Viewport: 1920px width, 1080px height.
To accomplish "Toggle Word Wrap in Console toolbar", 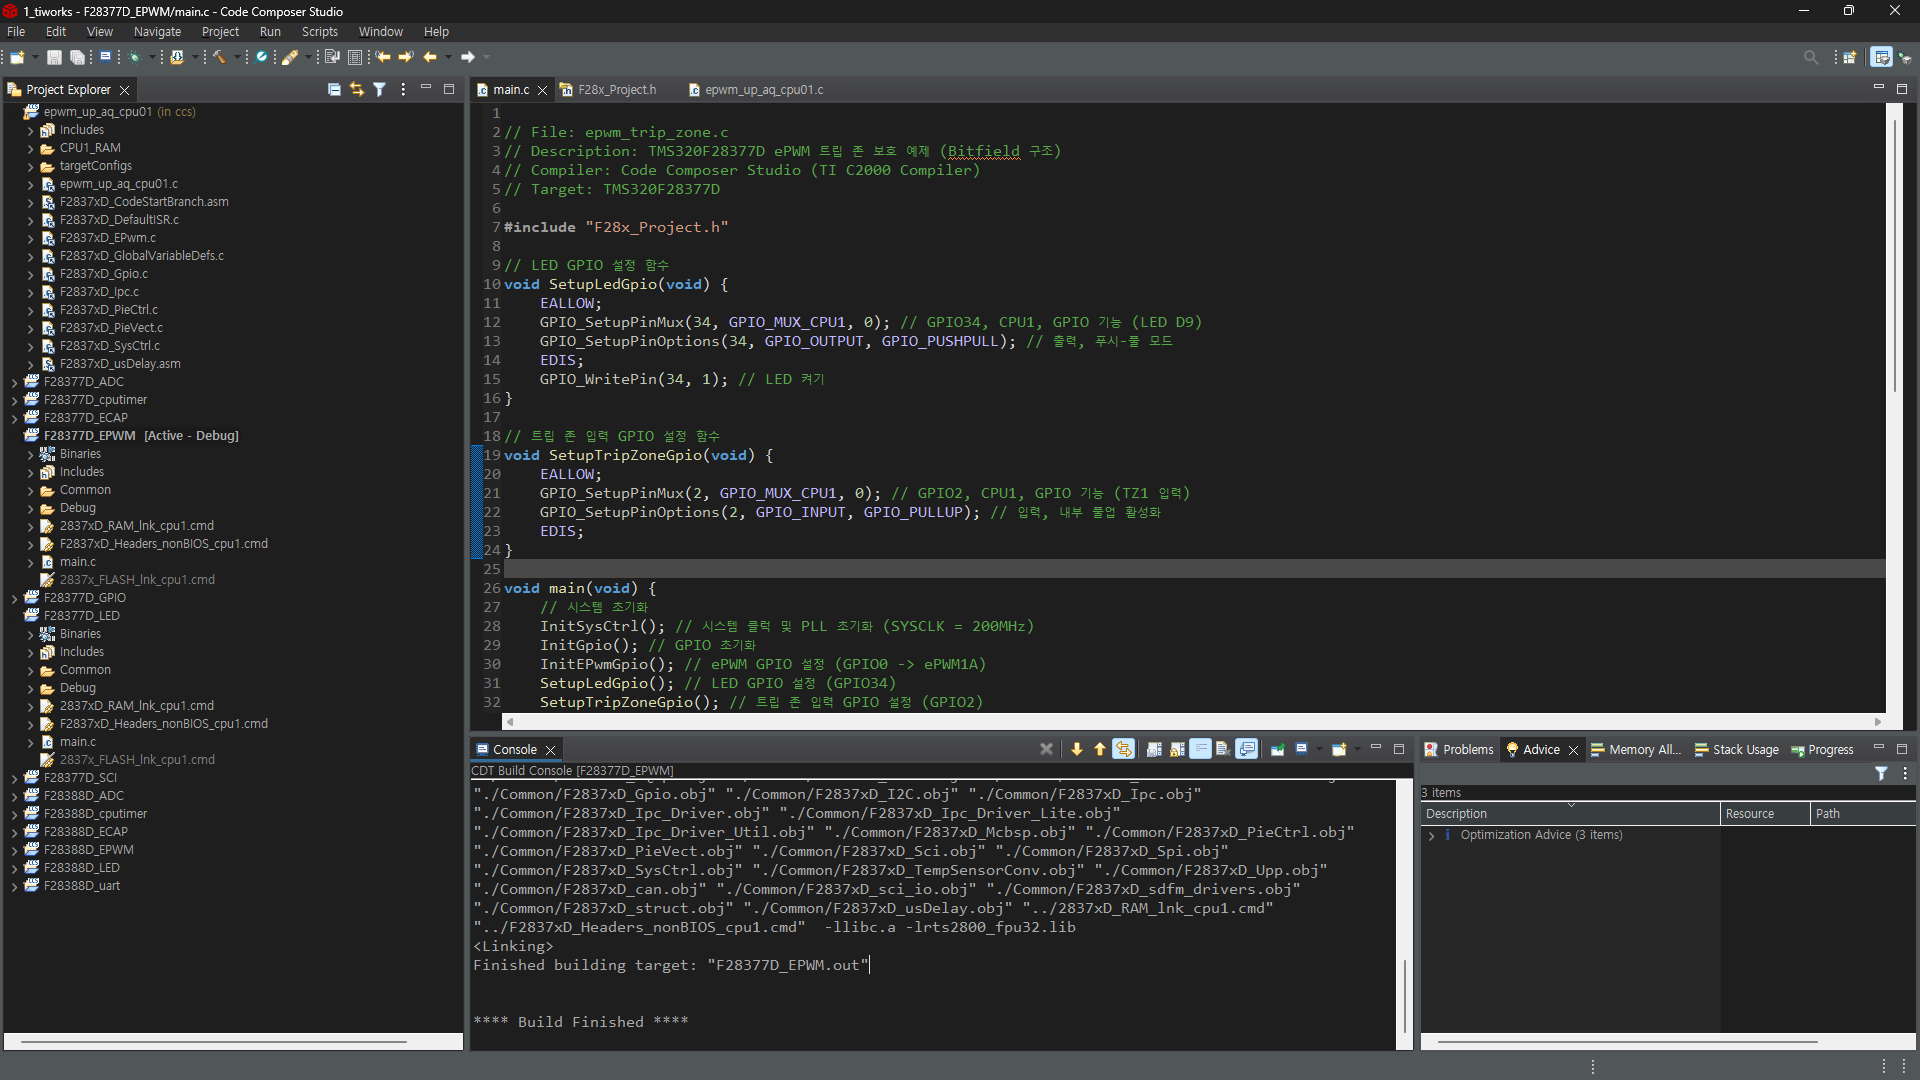I will [x=1200, y=749].
